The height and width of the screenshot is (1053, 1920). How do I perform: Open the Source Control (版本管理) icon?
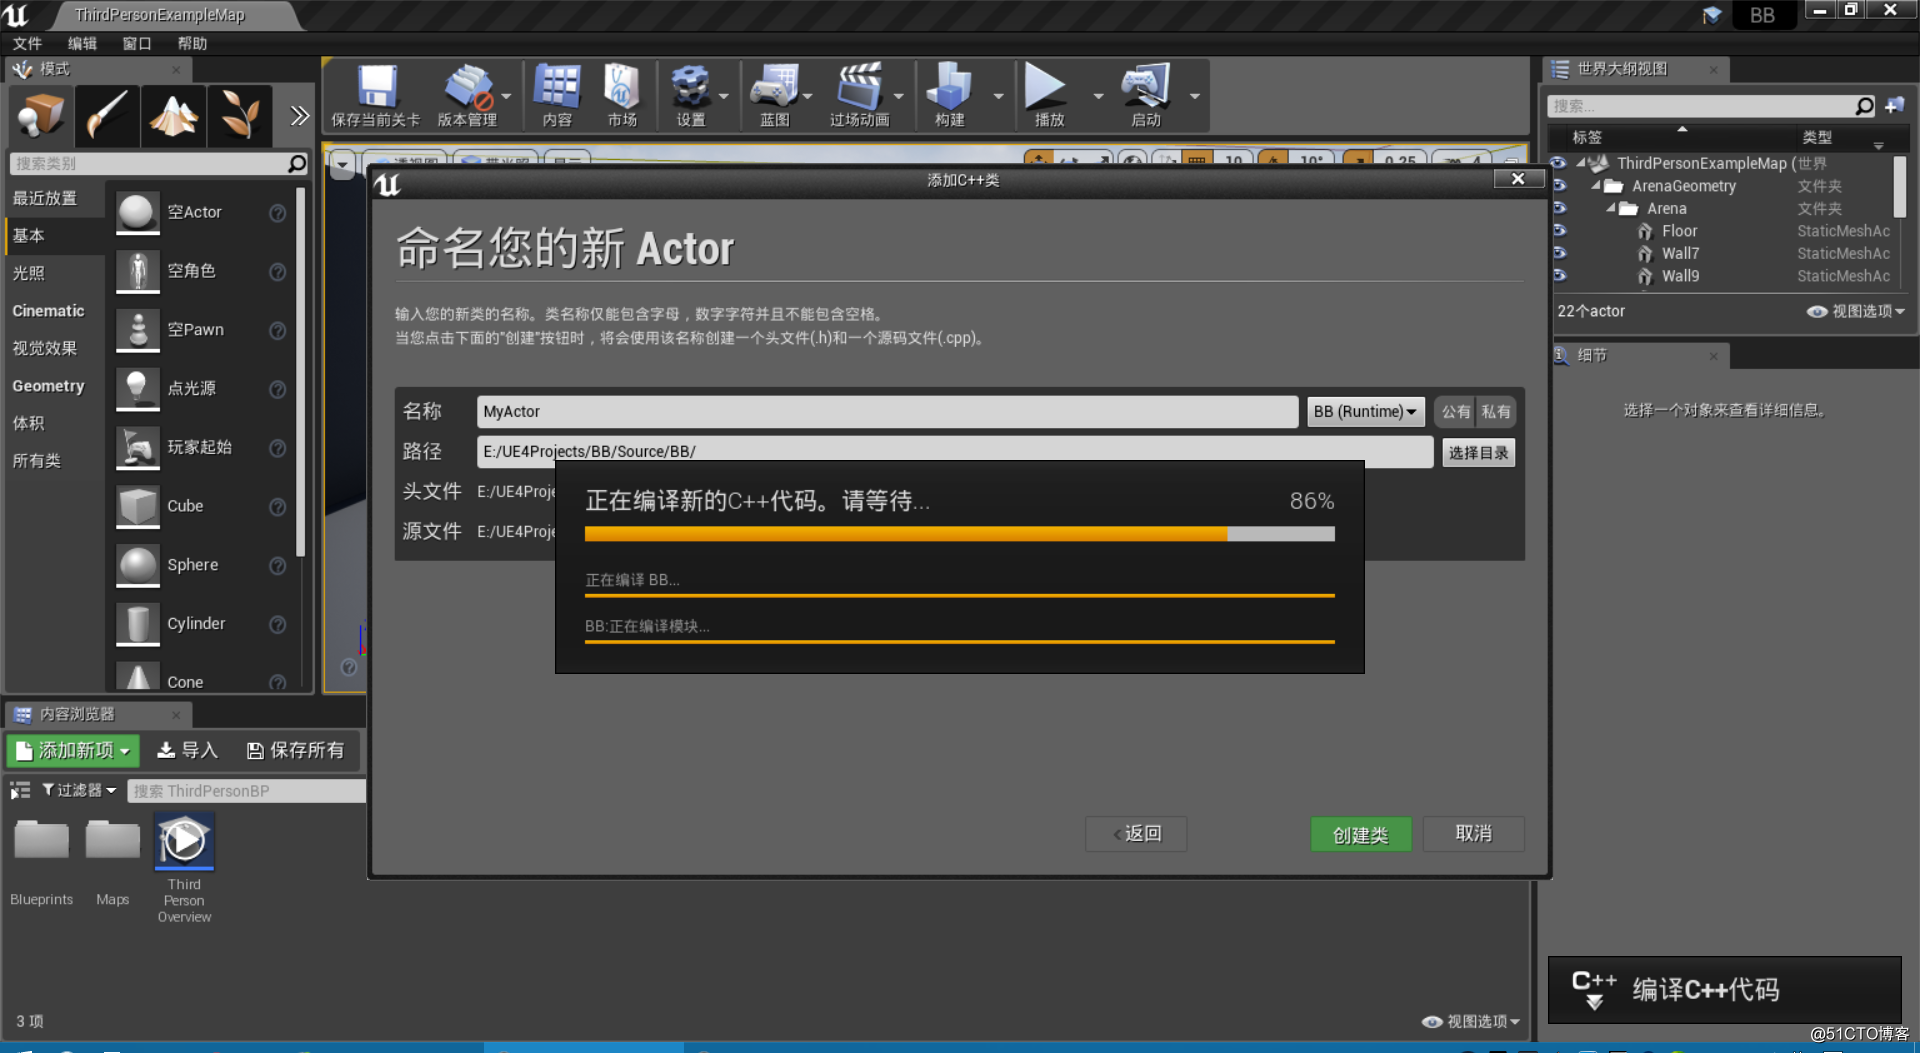click(x=468, y=88)
